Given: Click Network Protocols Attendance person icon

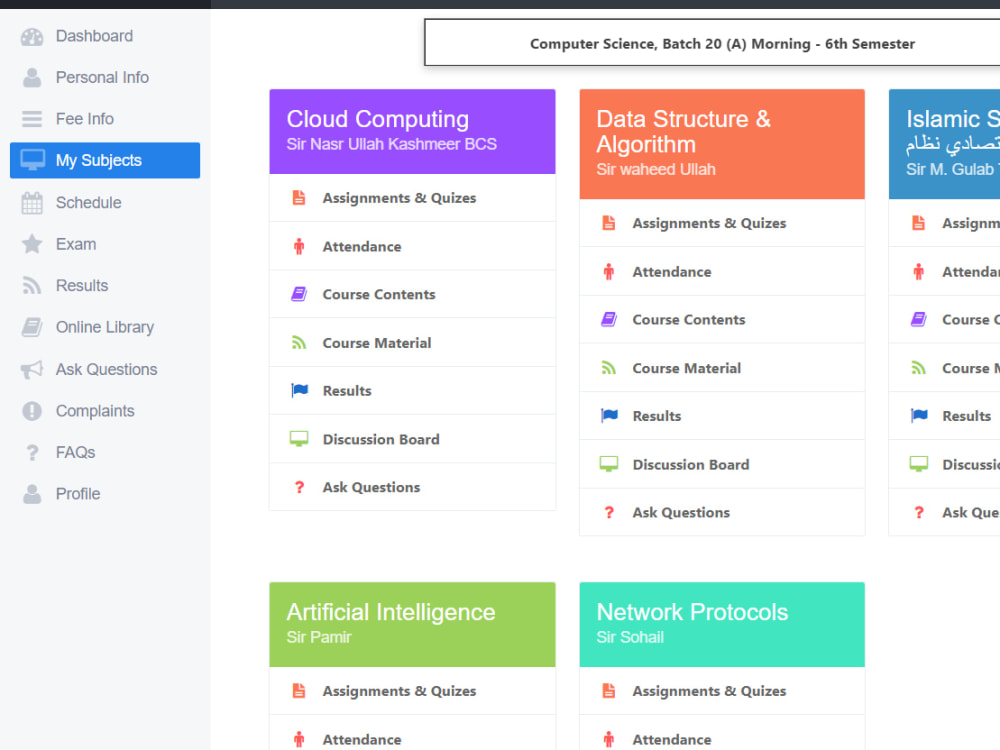Looking at the screenshot, I should point(608,739).
